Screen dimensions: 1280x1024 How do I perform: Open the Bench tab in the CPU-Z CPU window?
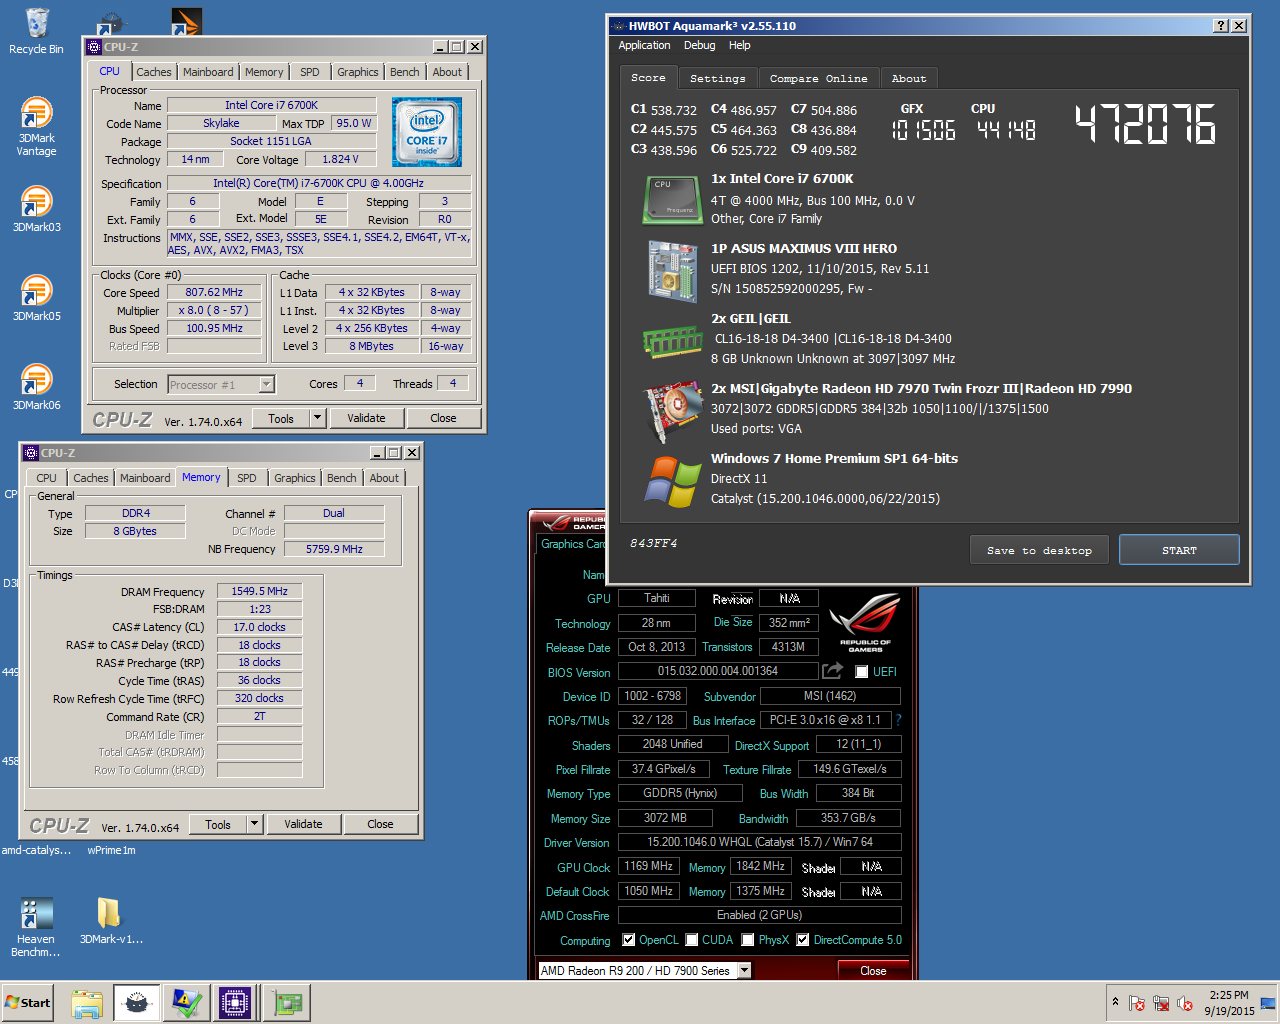404,72
